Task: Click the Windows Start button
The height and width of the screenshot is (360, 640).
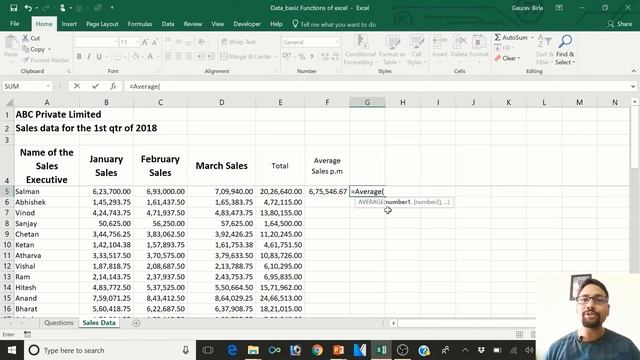Action: coord(12,350)
